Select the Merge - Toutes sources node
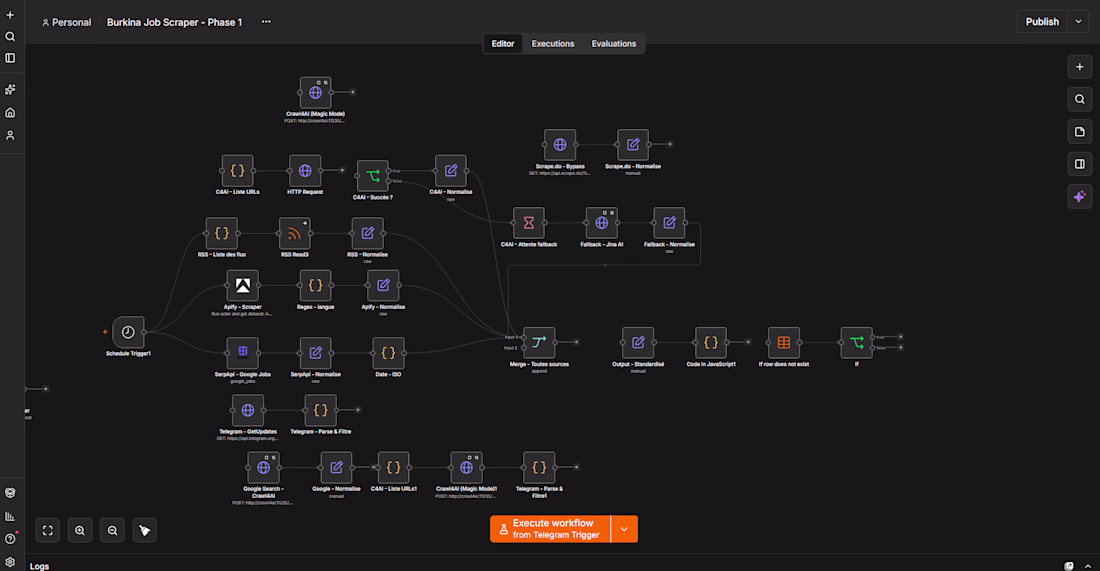 point(539,342)
